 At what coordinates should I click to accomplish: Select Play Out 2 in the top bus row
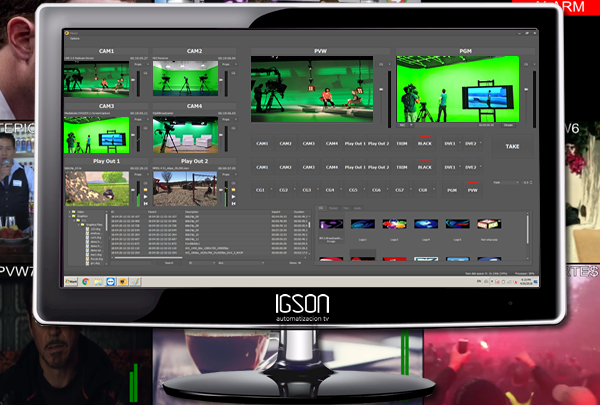(x=378, y=144)
